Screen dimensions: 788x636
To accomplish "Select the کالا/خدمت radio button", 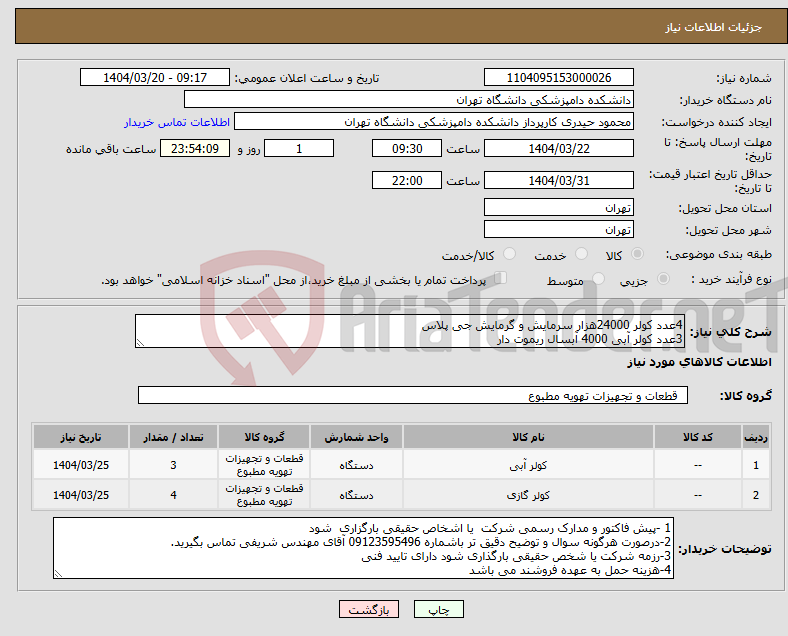I will pyautogui.click(x=510, y=254).
